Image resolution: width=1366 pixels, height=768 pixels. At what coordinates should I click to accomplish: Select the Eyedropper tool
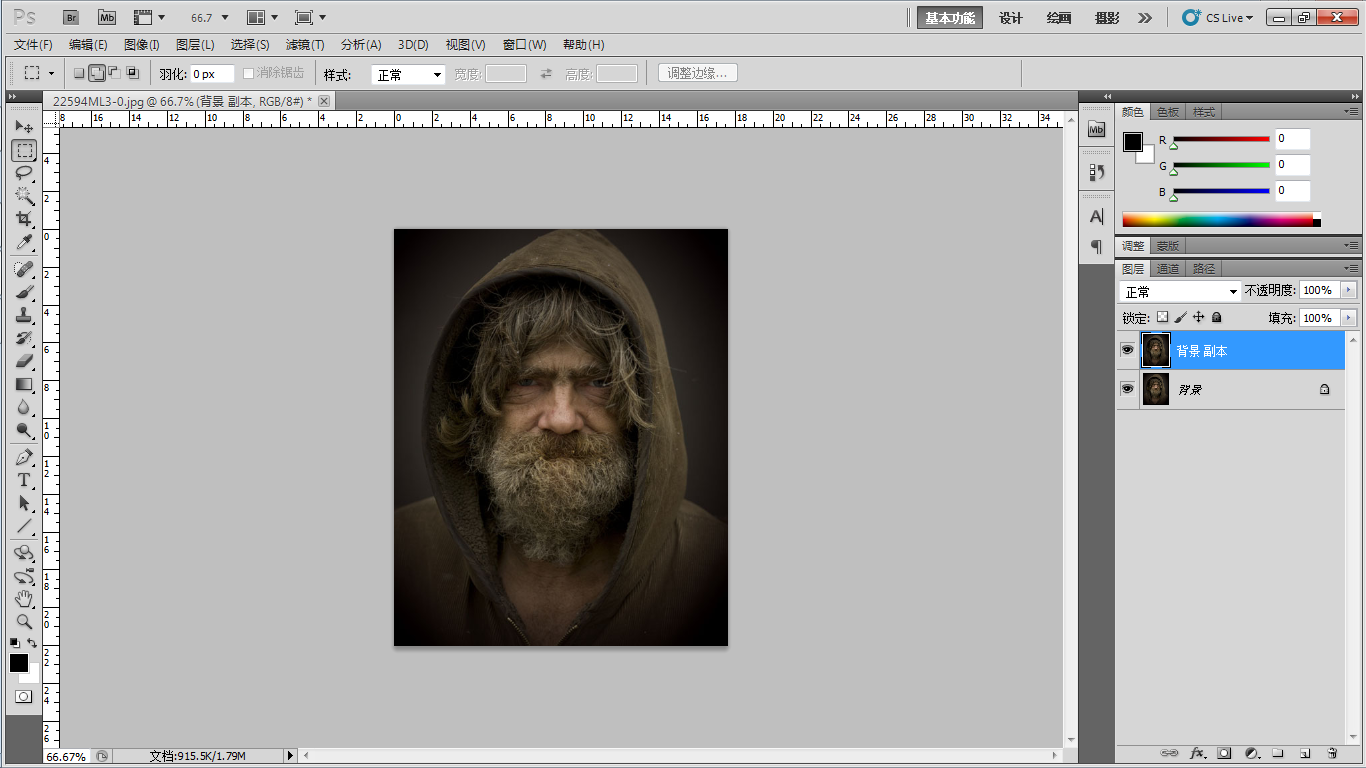(24, 242)
